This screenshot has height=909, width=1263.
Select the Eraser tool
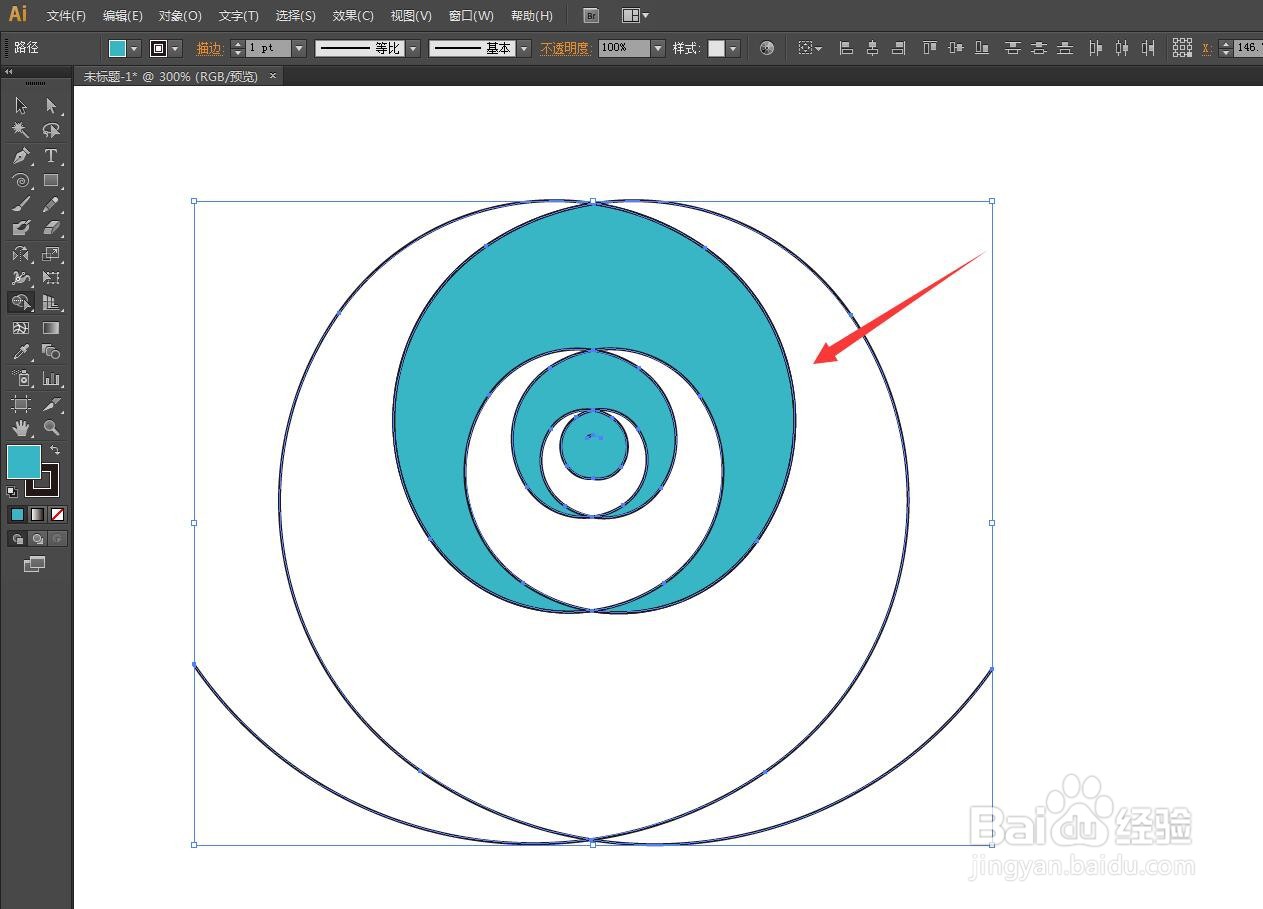[x=51, y=229]
